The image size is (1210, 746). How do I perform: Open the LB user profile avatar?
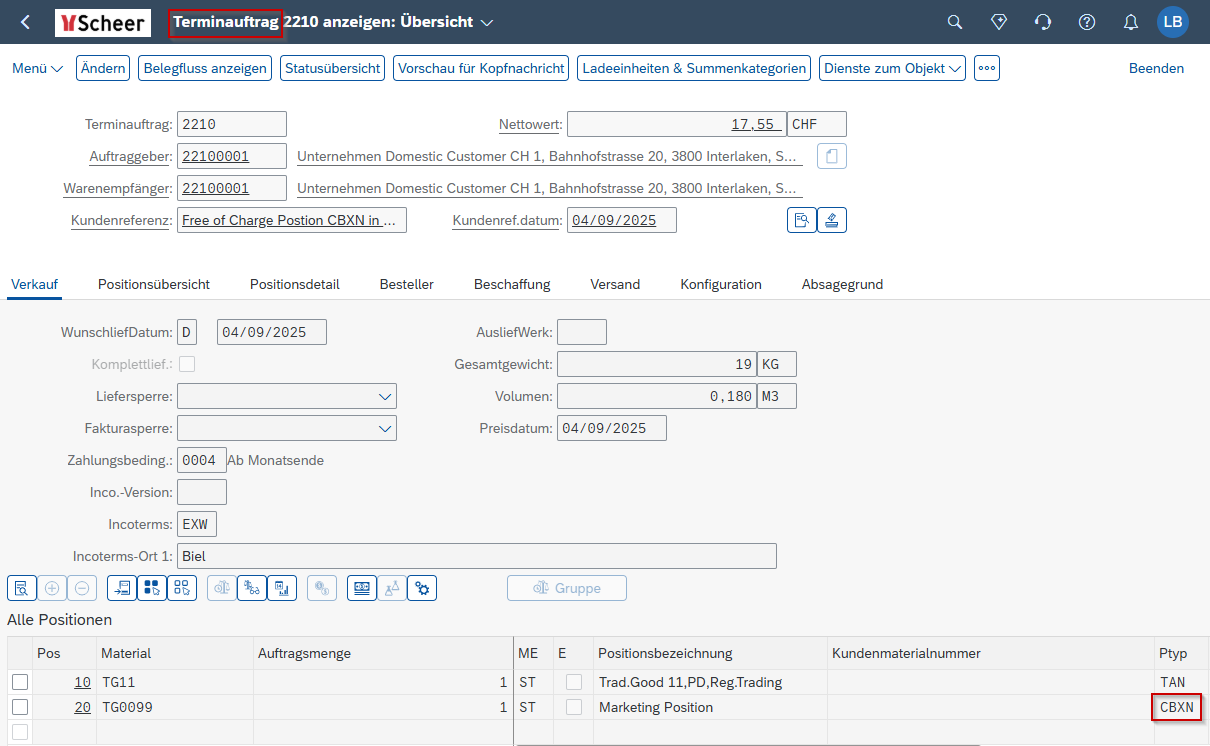(1173, 22)
